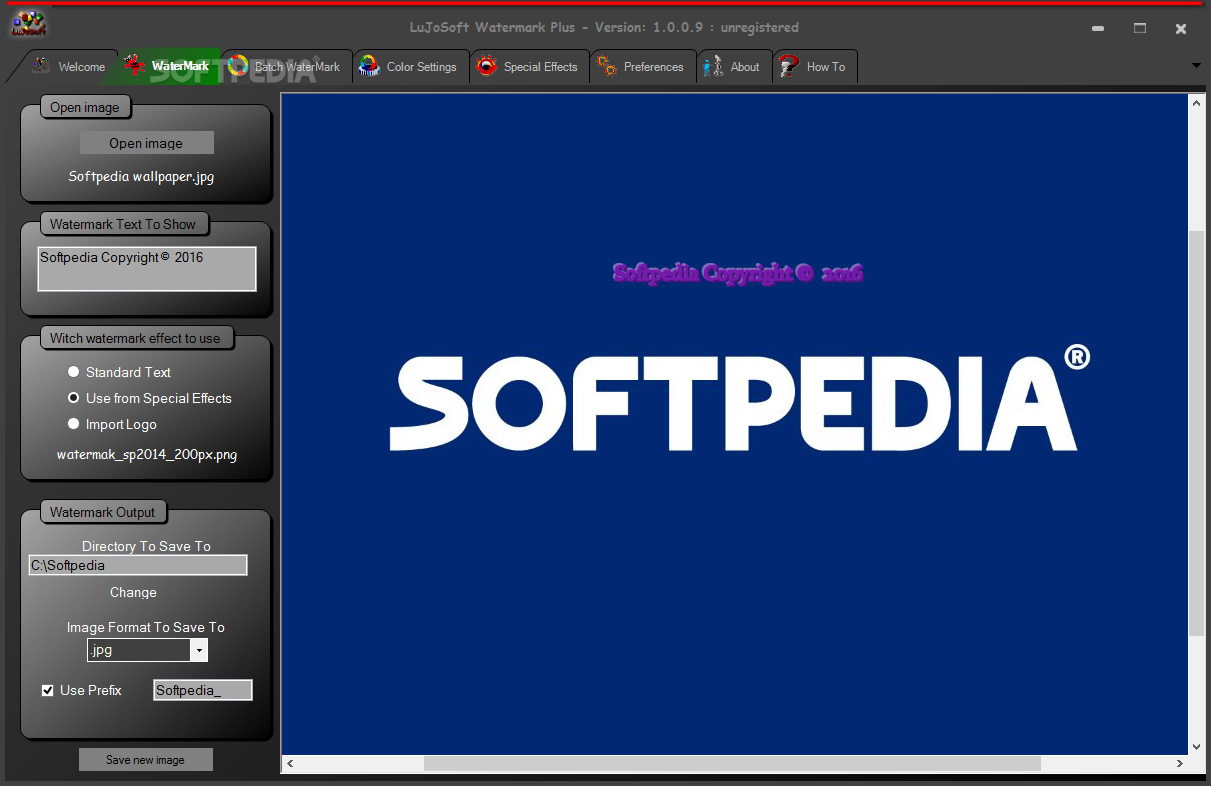This screenshot has width=1211, height=786.
Task: Toggle the Use Prefix checkbox
Action: tap(47, 690)
